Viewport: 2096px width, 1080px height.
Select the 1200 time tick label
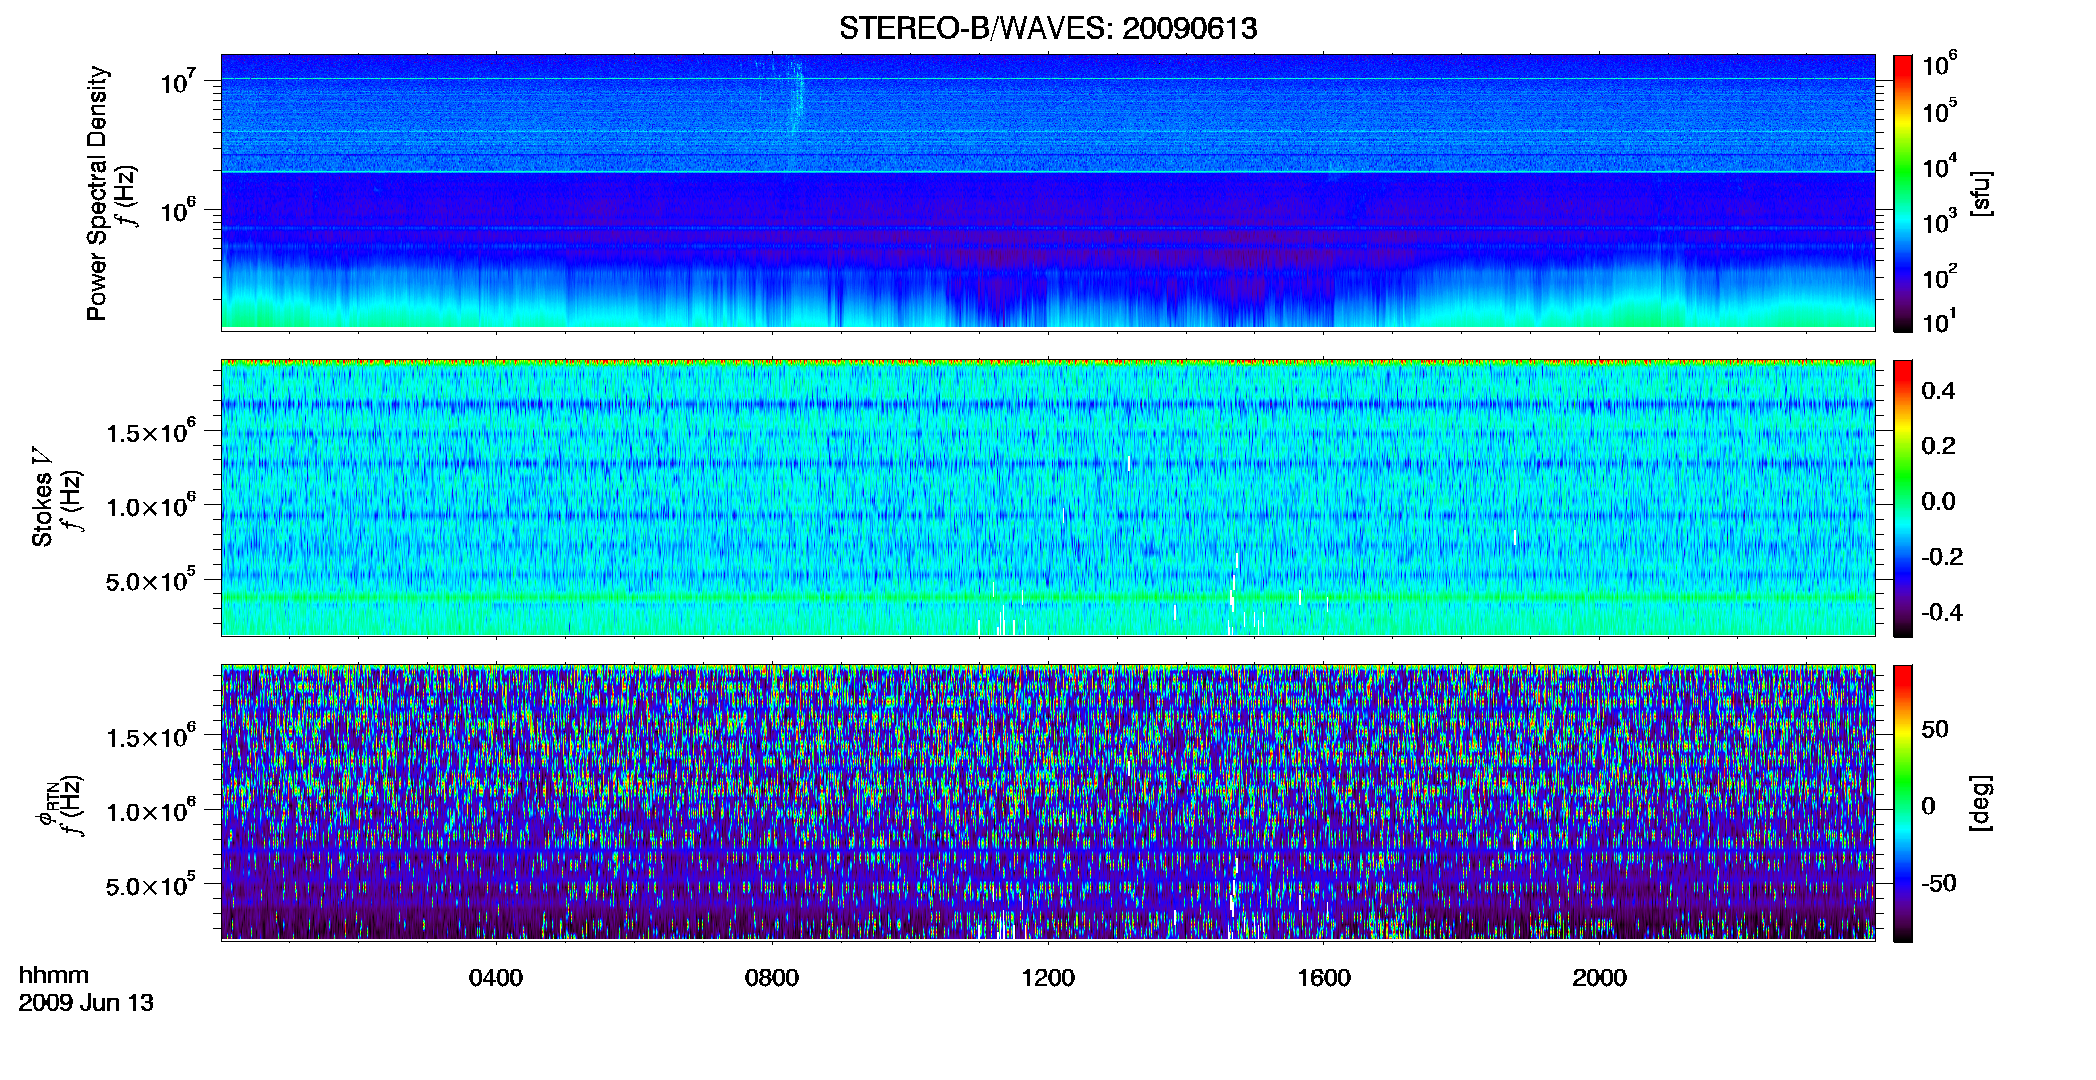[1048, 978]
